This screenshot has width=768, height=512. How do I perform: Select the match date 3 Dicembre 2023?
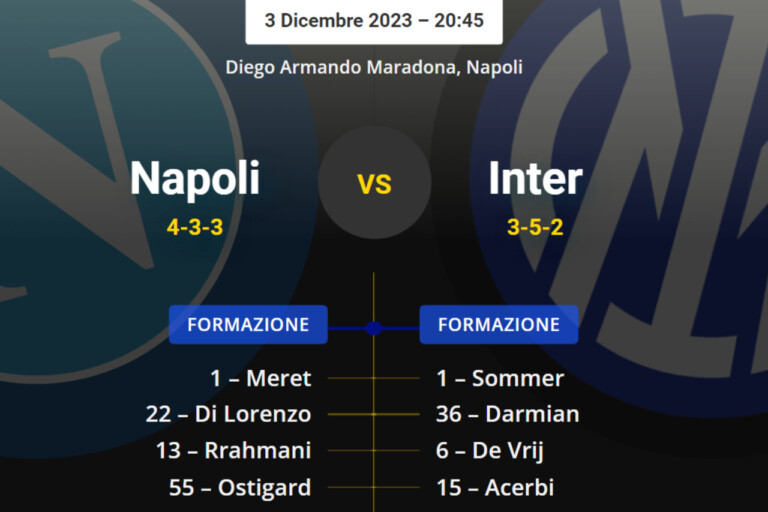click(x=374, y=20)
